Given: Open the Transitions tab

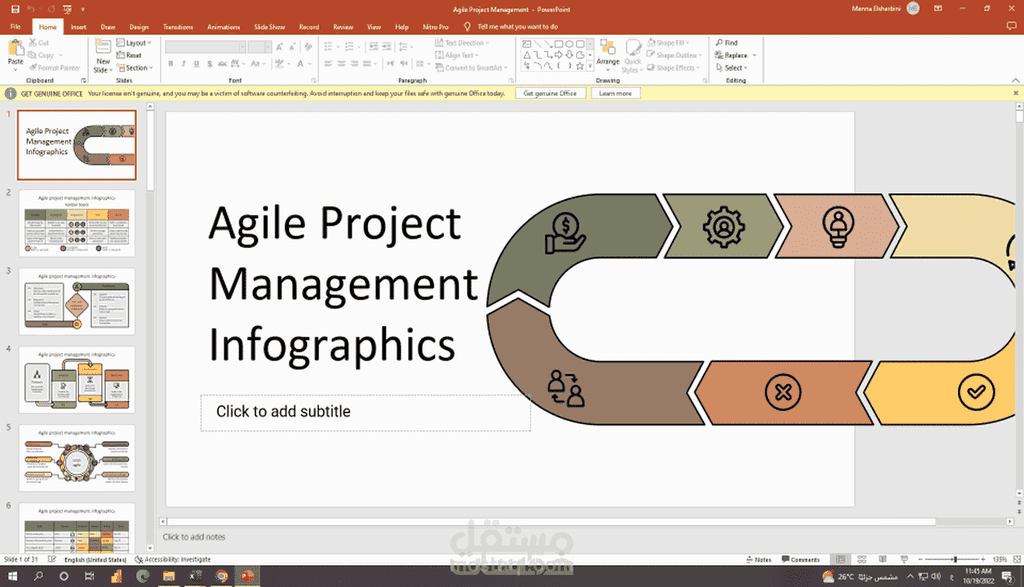Looking at the screenshot, I should [178, 27].
